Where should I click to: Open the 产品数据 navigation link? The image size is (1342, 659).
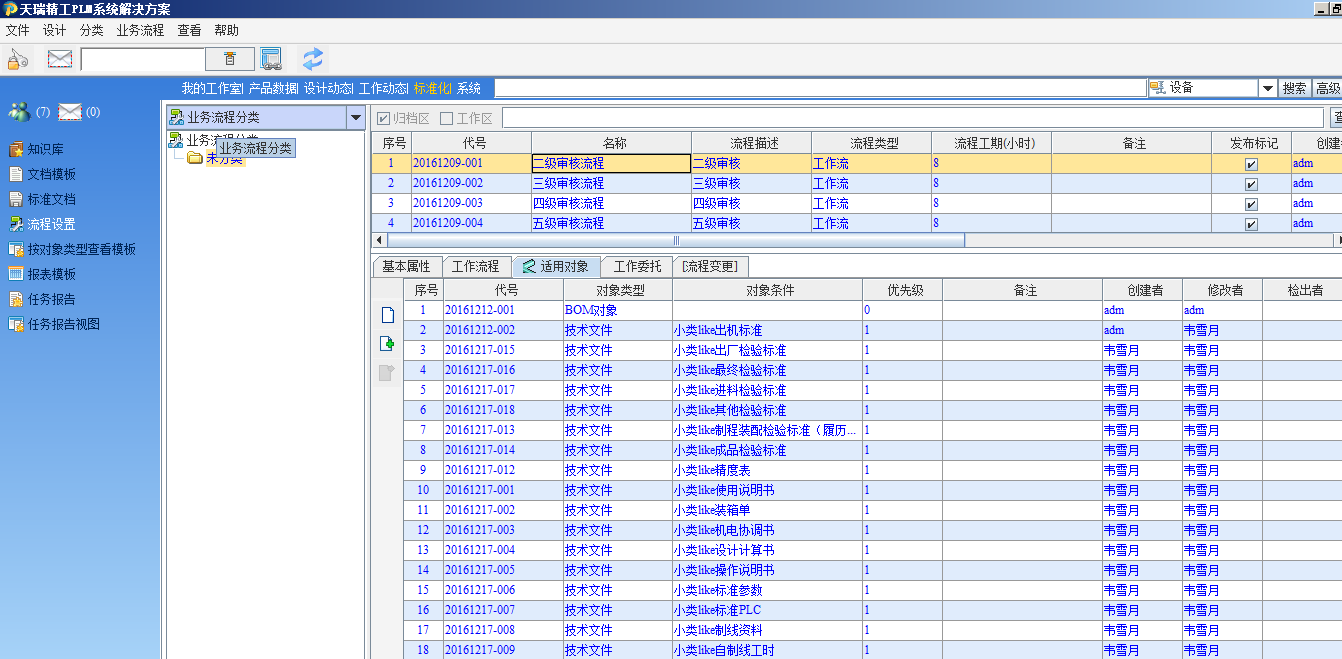[273, 88]
